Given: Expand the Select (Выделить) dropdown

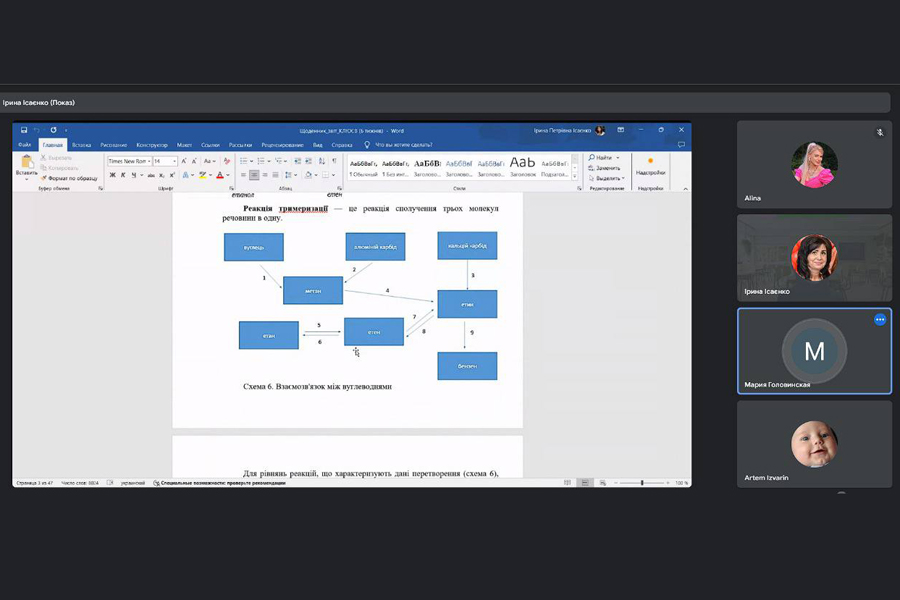Looking at the screenshot, I should (606, 178).
